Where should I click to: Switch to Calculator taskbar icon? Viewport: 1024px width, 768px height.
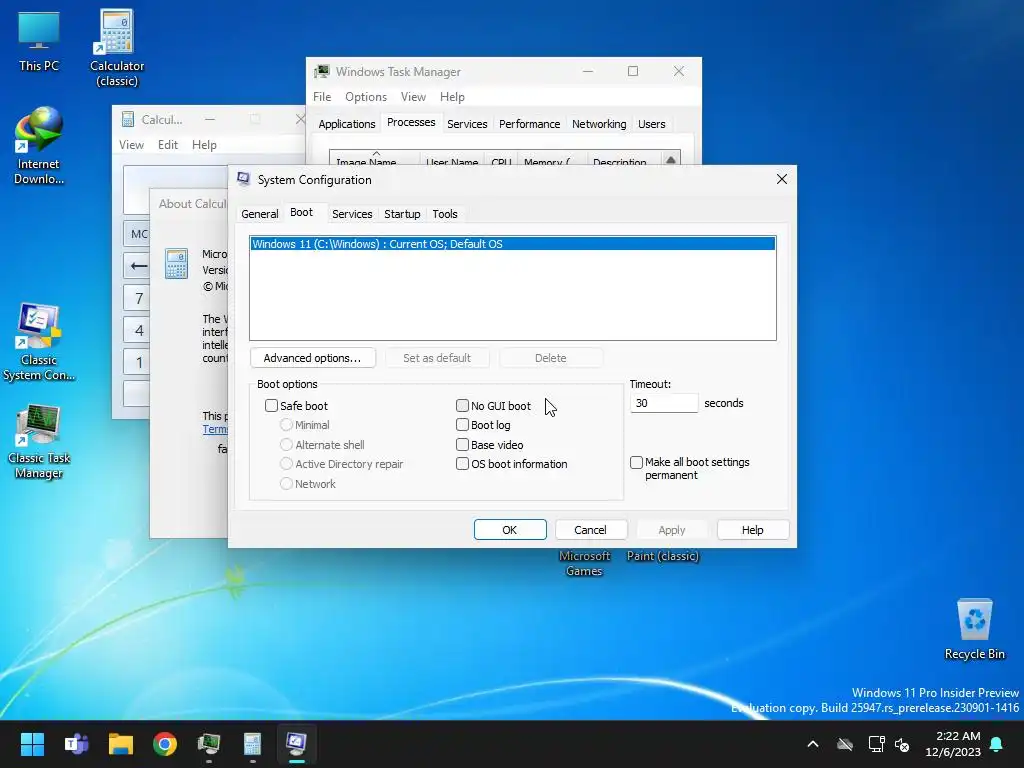click(253, 744)
